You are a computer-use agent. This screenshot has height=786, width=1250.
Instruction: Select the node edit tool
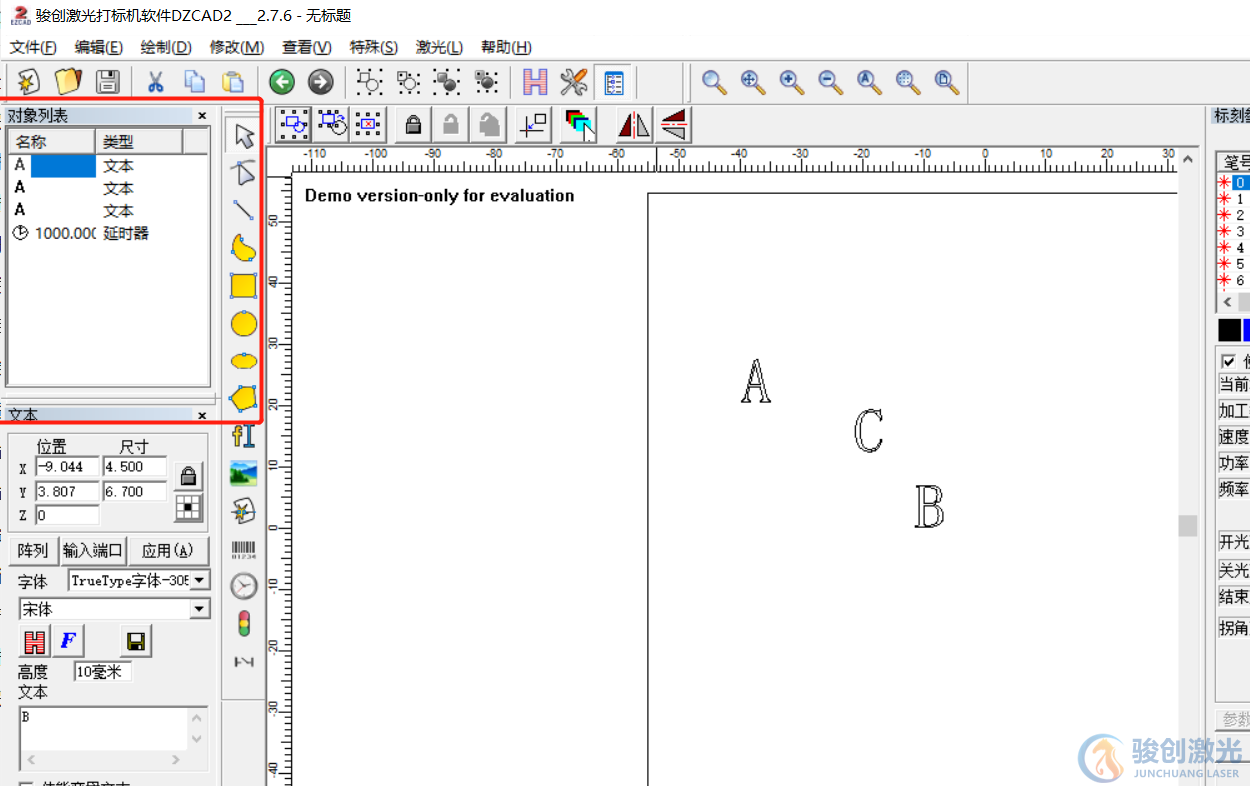pos(243,173)
